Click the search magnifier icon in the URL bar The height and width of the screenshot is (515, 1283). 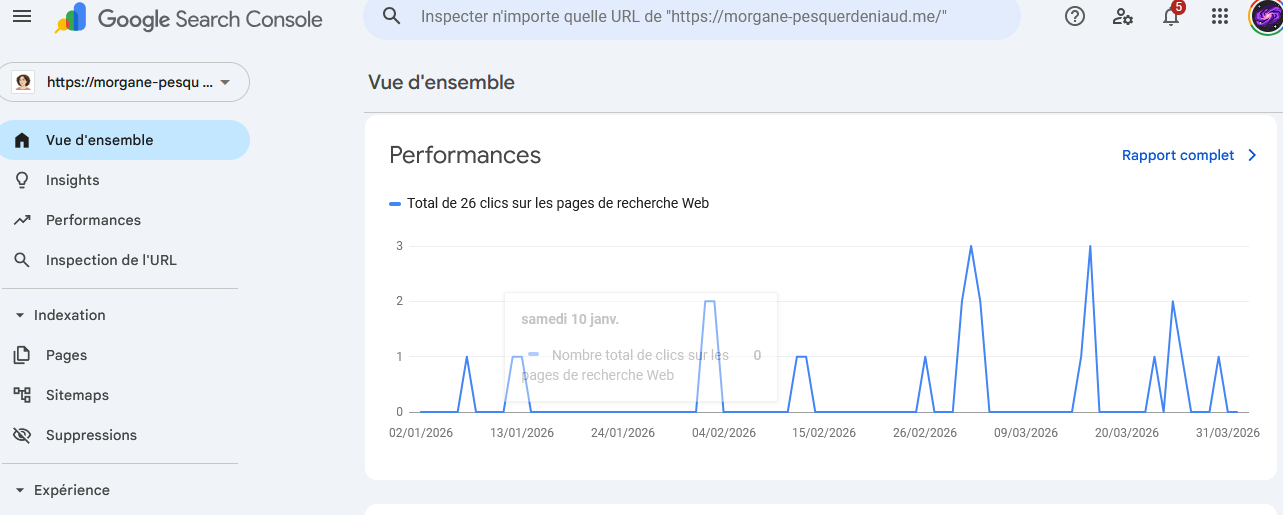(392, 16)
